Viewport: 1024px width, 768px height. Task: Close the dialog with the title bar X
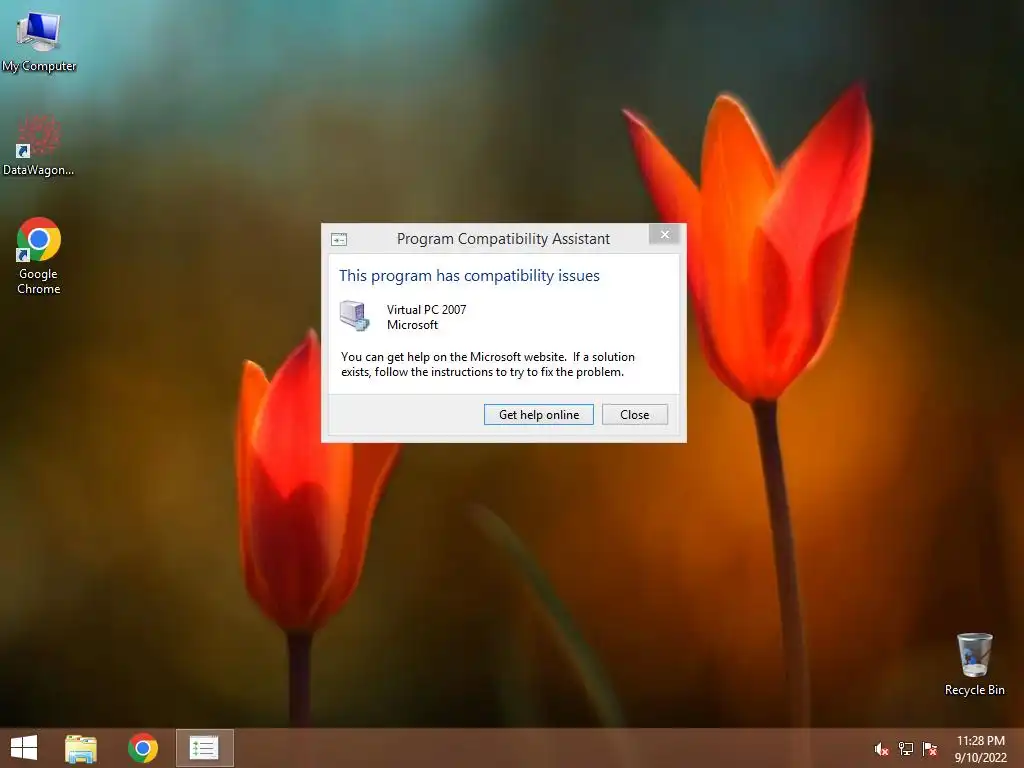click(665, 234)
